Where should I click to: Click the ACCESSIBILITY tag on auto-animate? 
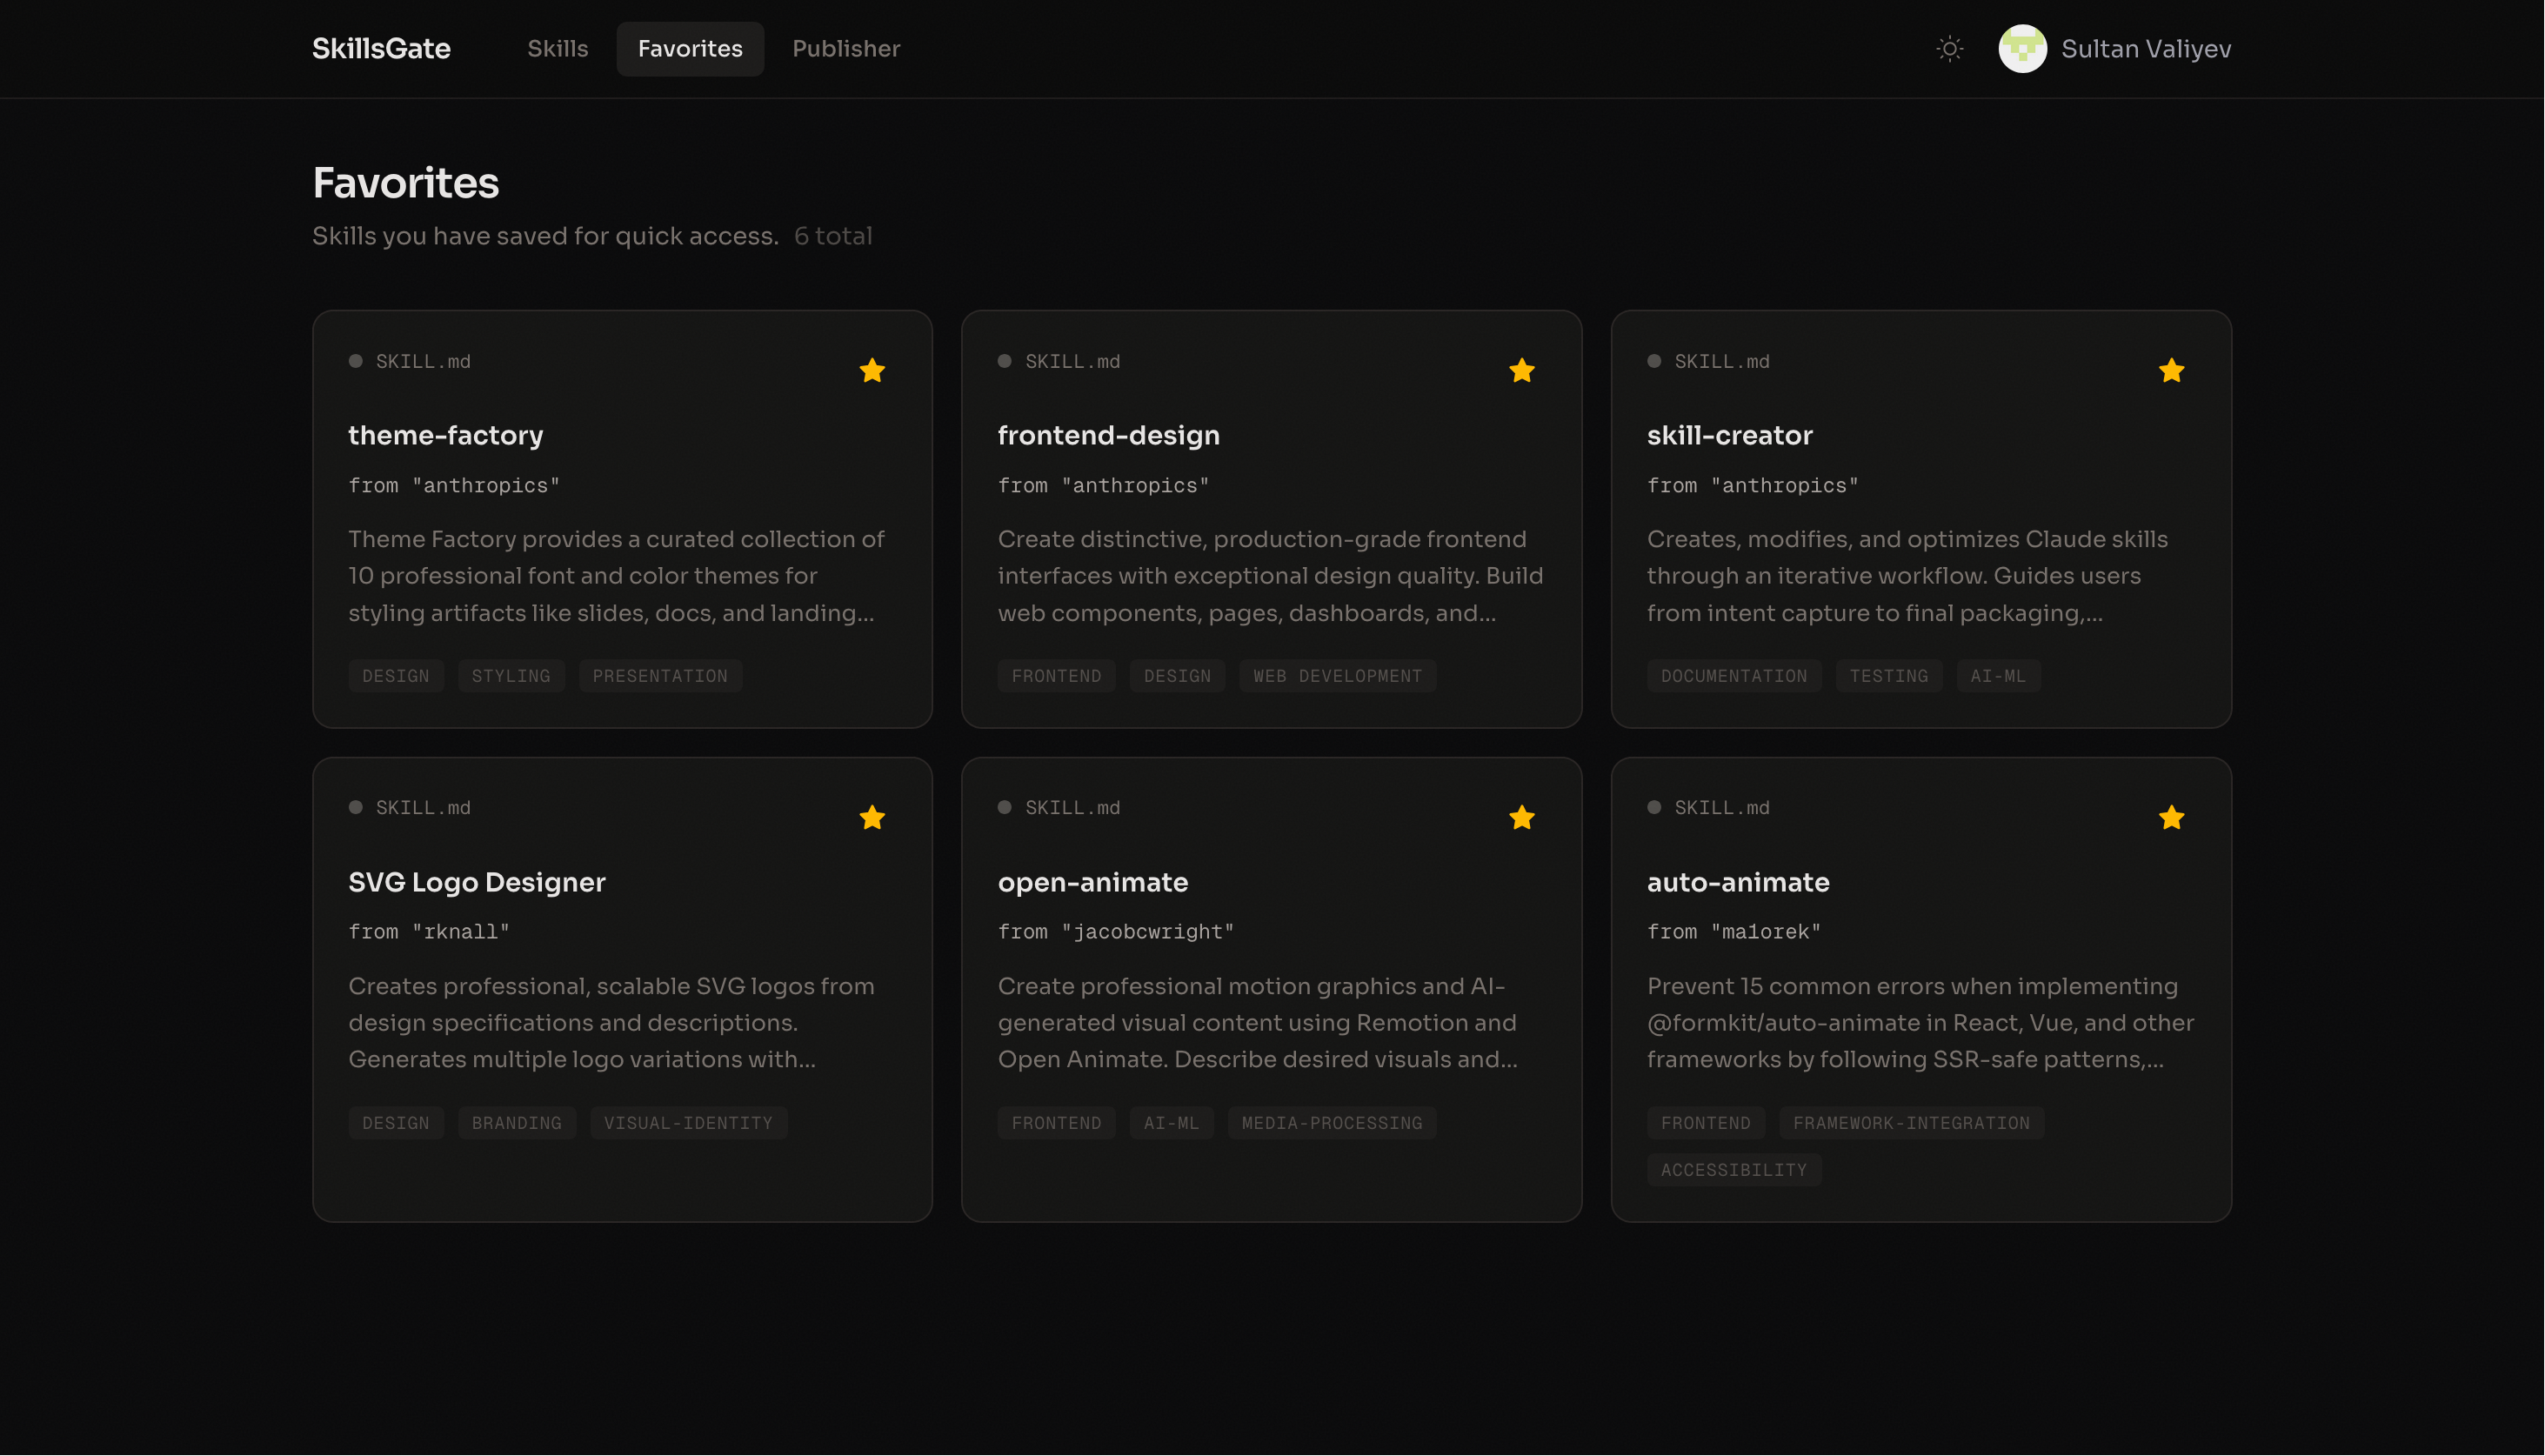(1733, 1170)
